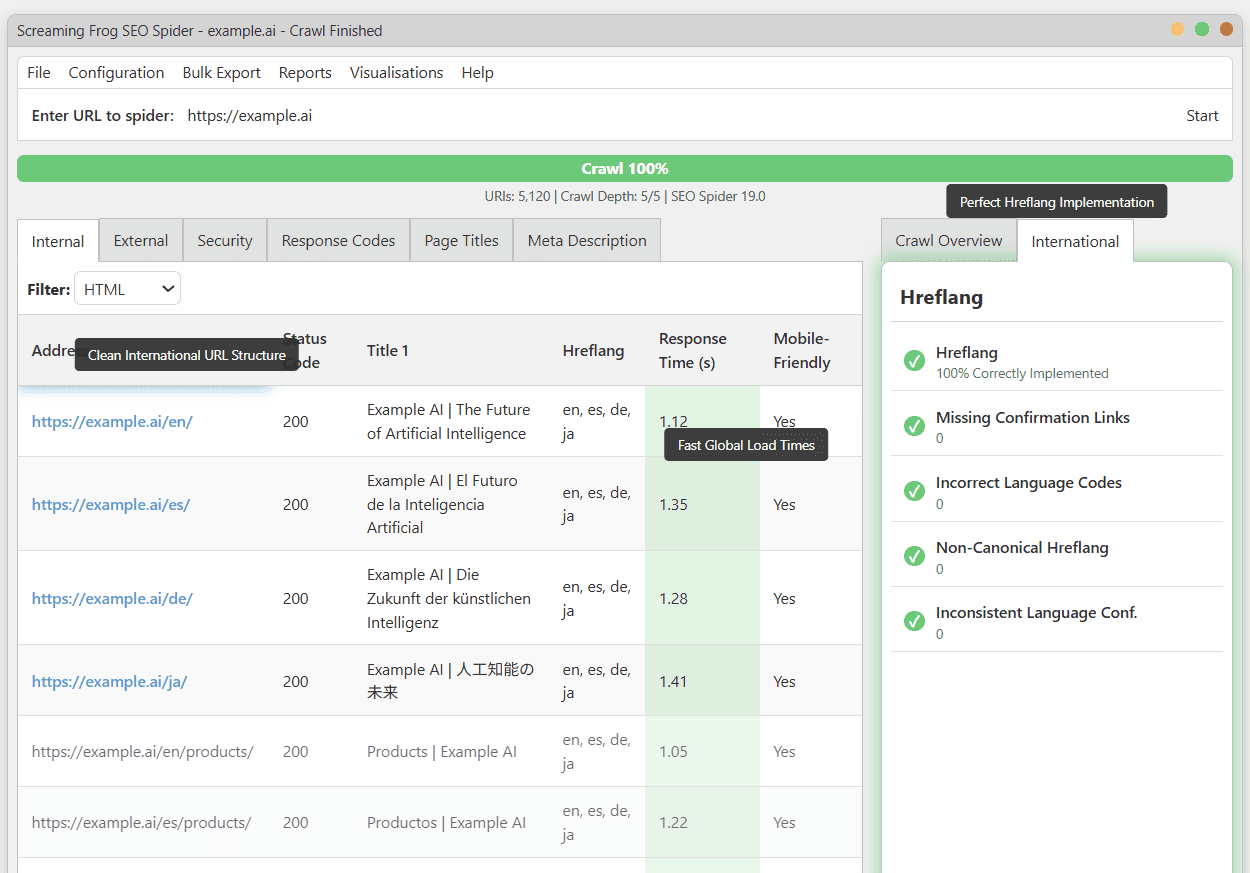Screen dimensions: 1250x873
Task: Open the https://example.ai/es/ address link
Action: (111, 505)
